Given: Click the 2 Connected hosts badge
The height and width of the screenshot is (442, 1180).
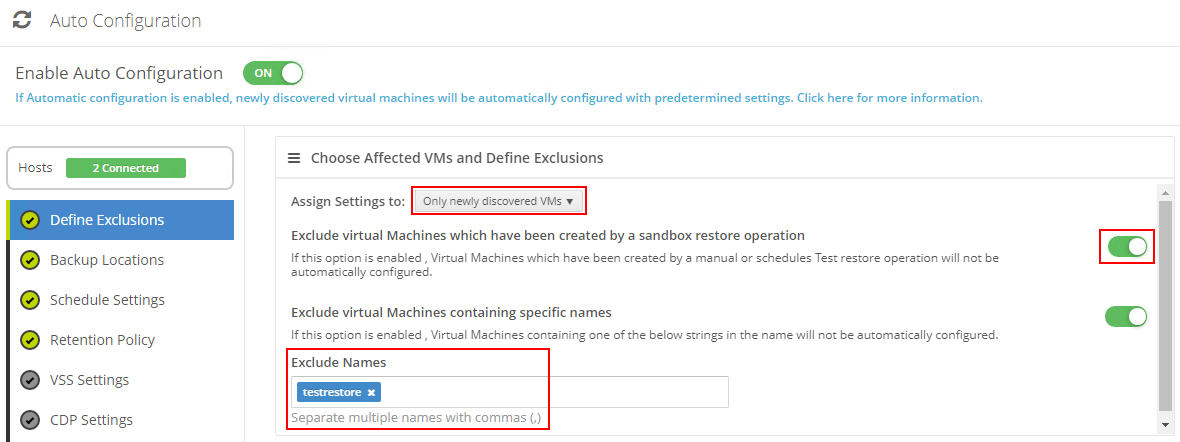Looking at the screenshot, I should click(126, 168).
